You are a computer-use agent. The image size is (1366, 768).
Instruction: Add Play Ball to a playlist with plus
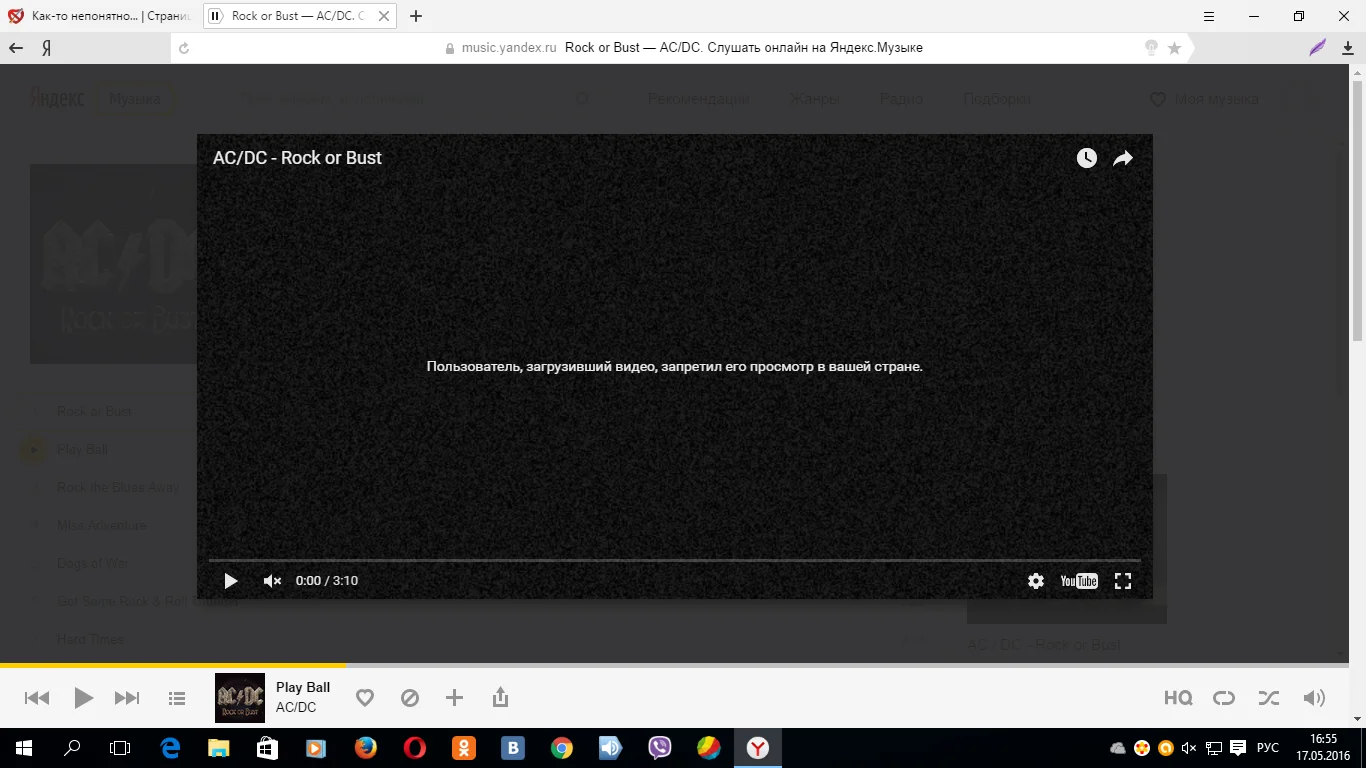454,698
